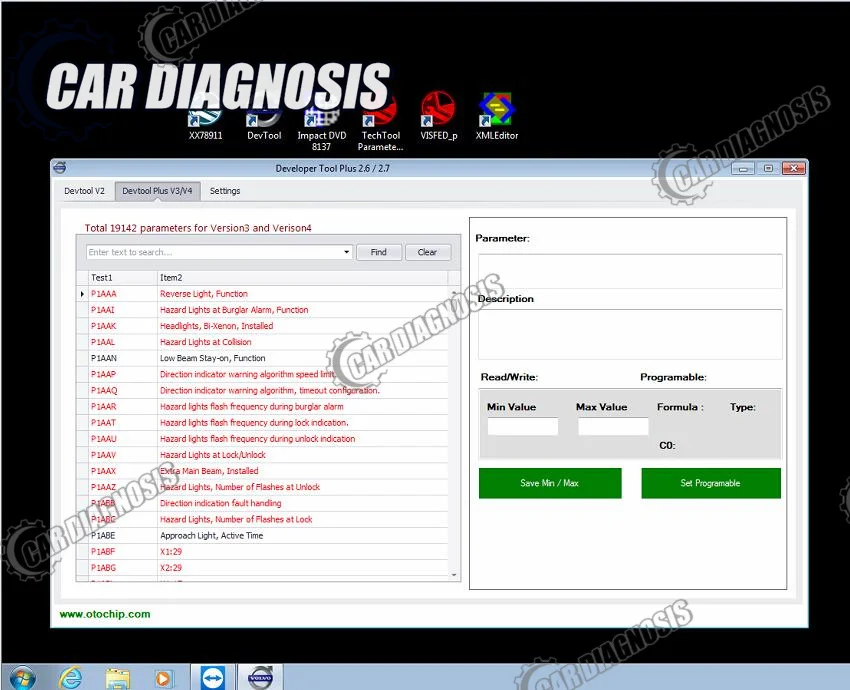850x690 pixels.
Task: Click the P1AAN code cell
Action: [123, 358]
